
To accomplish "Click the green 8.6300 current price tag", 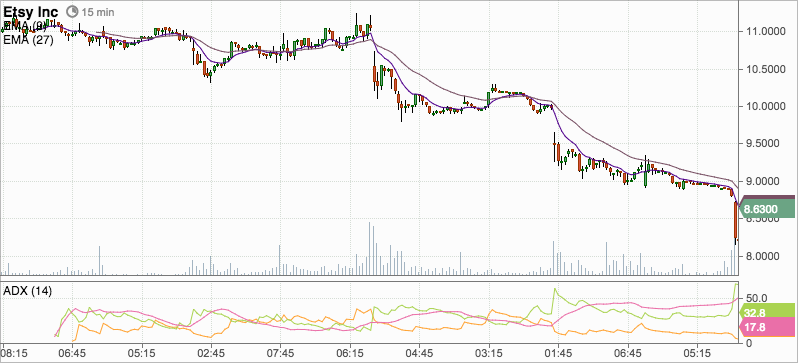I will (x=766, y=209).
